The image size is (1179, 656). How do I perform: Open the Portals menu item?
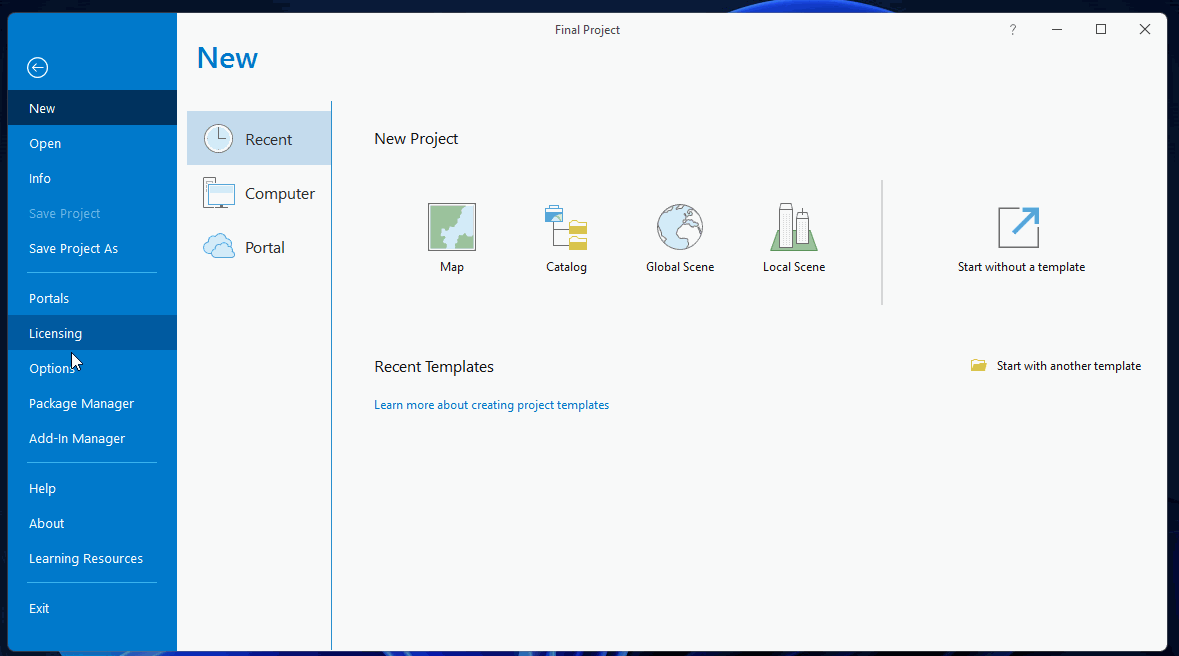(49, 298)
